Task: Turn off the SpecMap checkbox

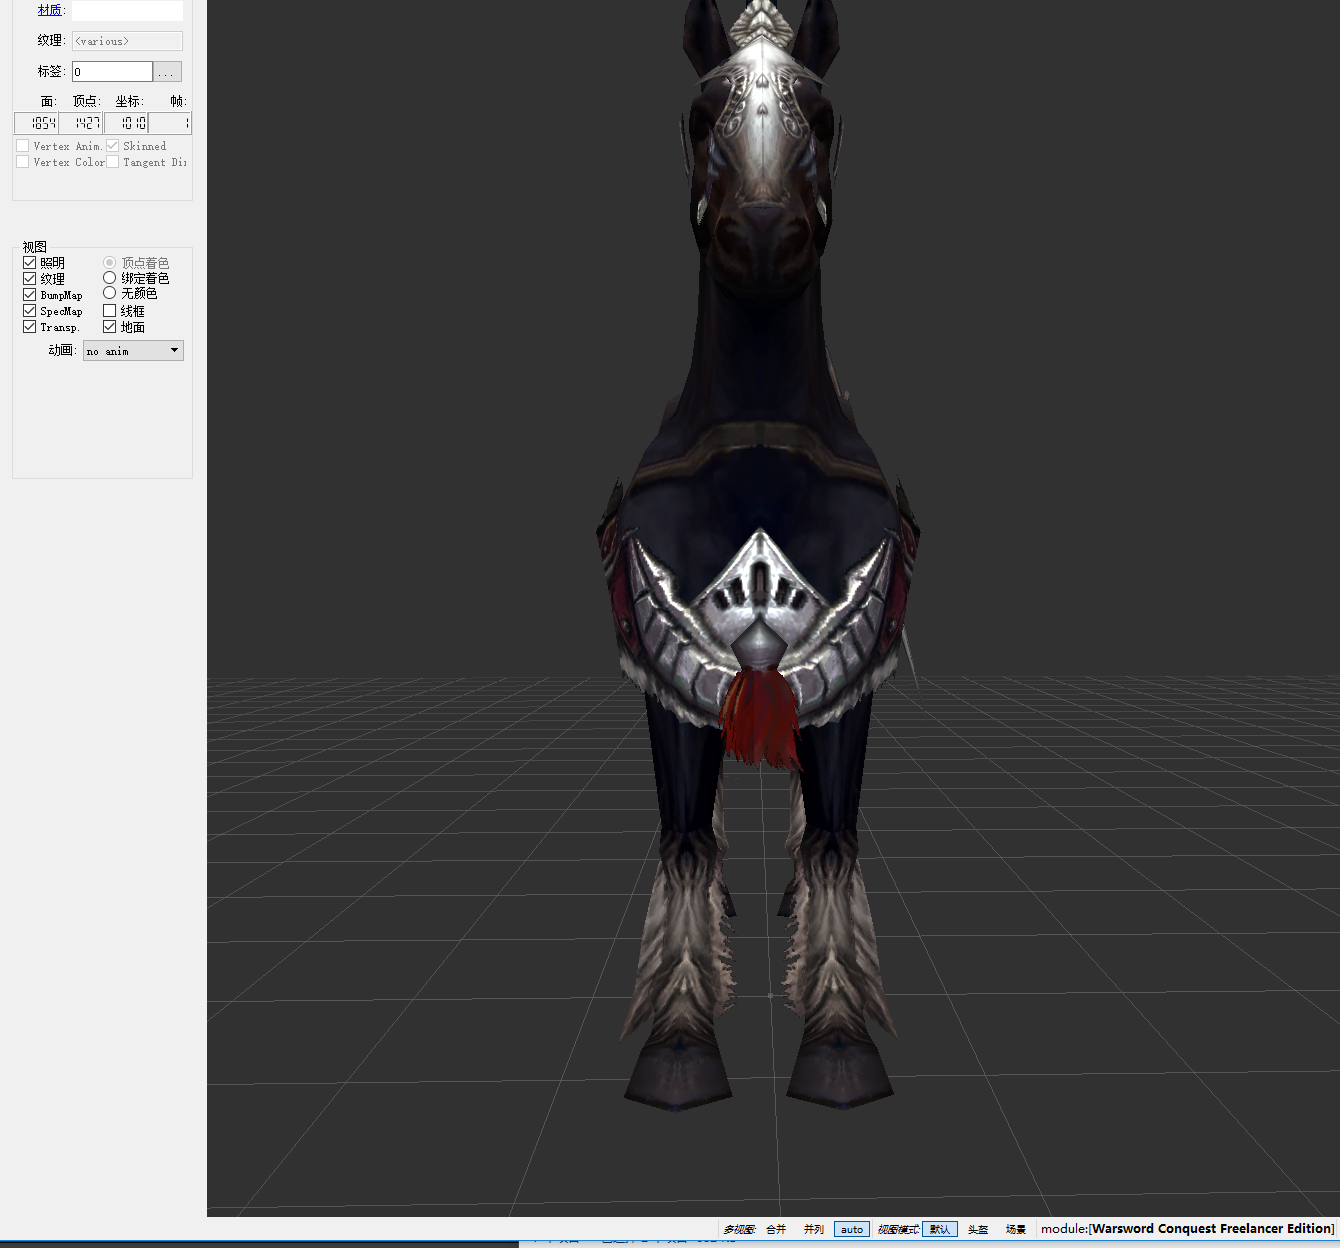Action: pyautogui.click(x=30, y=311)
